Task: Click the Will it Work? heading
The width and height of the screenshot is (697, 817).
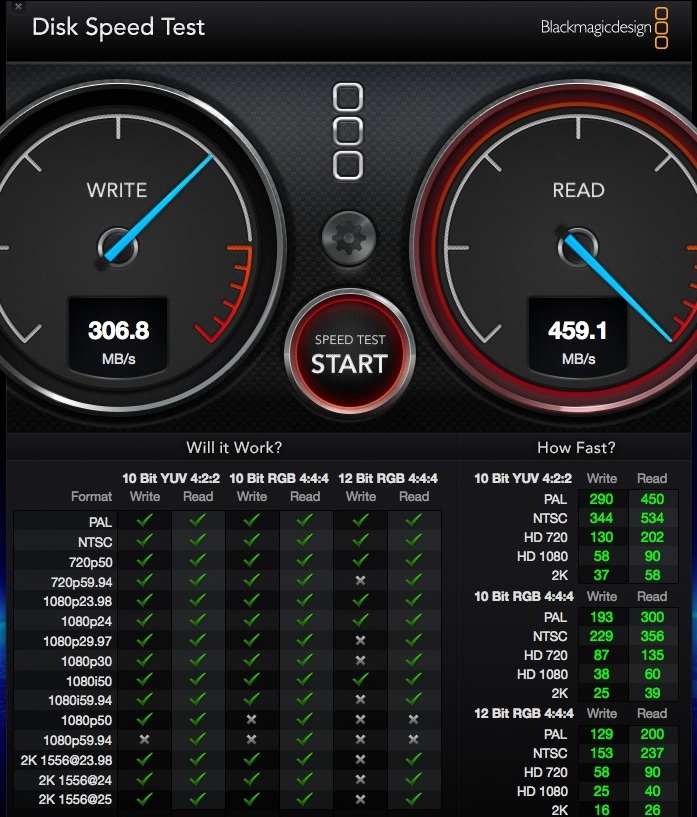Action: (234, 447)
